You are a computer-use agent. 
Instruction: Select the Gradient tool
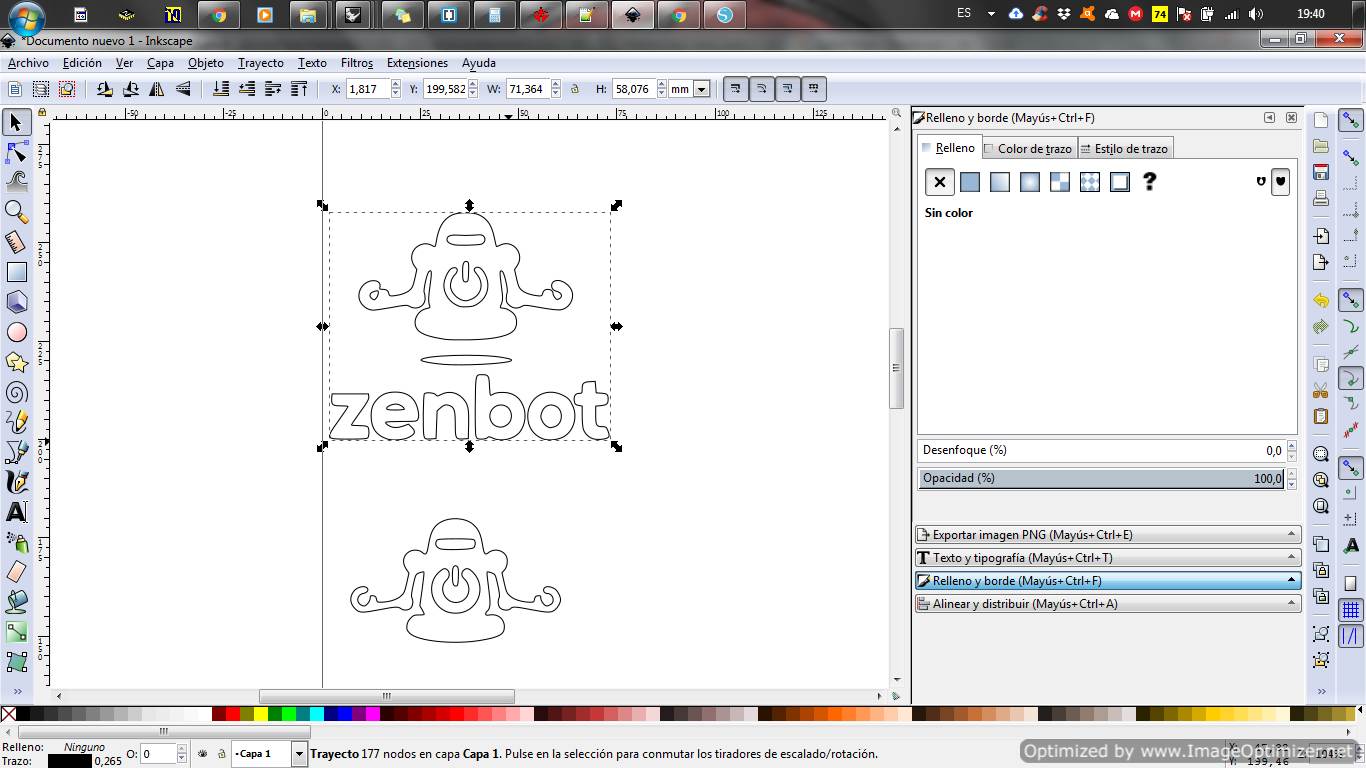[x=16, y=632]
